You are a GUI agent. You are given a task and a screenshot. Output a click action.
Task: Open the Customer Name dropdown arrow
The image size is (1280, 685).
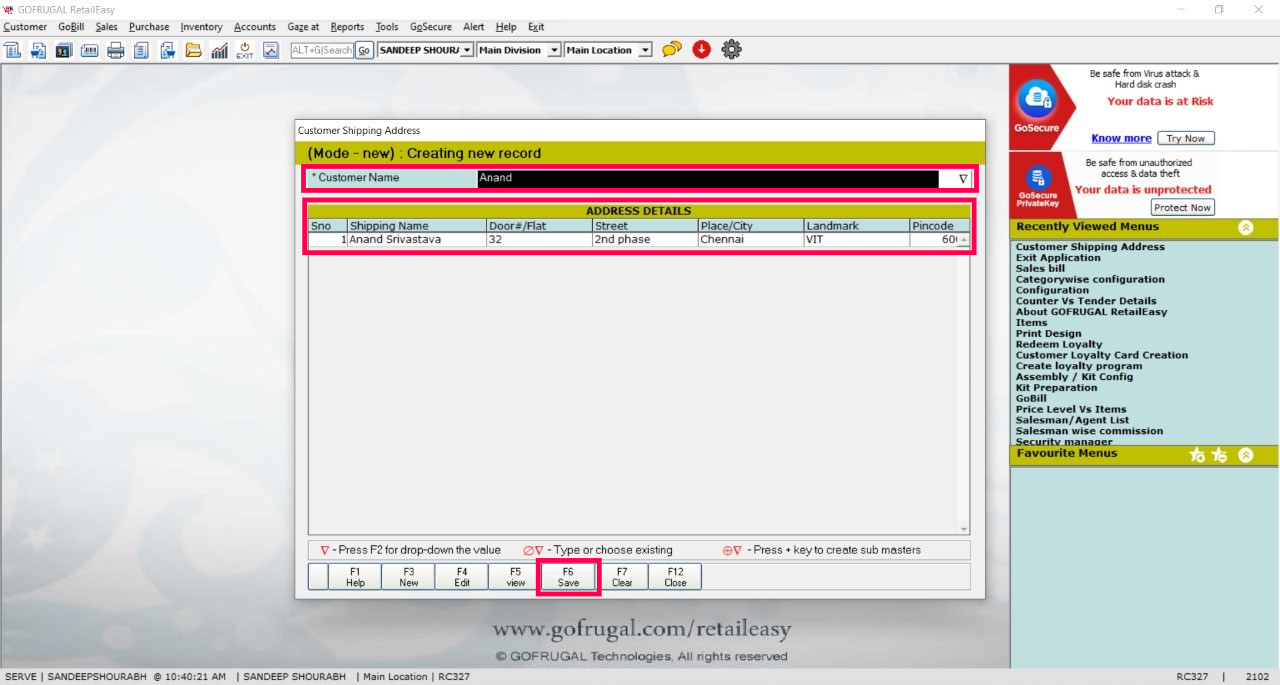pyautogui.click(x=963, y=179)
